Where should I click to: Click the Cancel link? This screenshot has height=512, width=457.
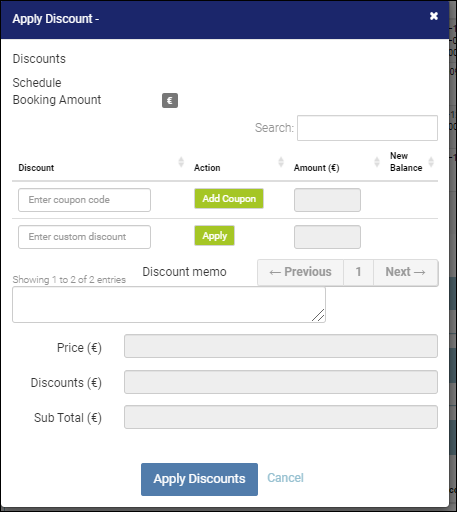tap(285, 478)
